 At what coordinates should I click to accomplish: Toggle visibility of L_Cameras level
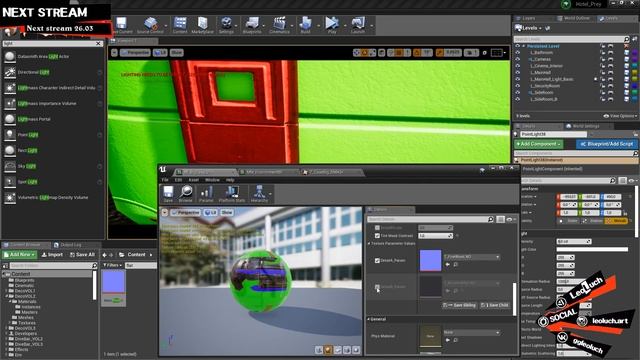[x=518, y=59]
